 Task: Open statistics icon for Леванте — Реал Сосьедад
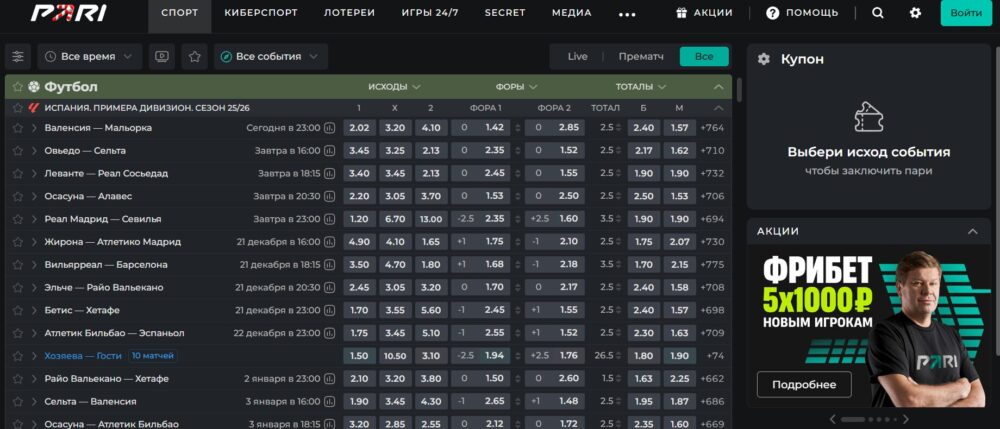[329, 173]
